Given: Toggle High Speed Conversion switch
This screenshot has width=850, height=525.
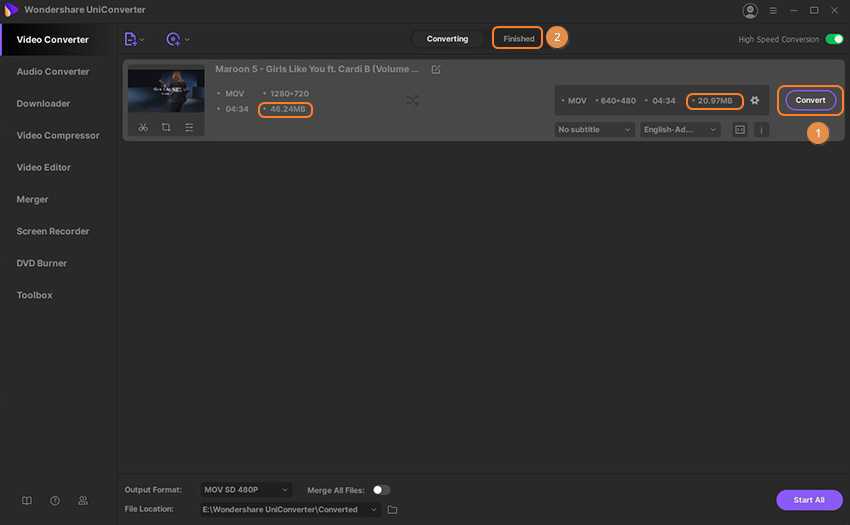Looking at the screenshot, I should click(x=834, y=39).
